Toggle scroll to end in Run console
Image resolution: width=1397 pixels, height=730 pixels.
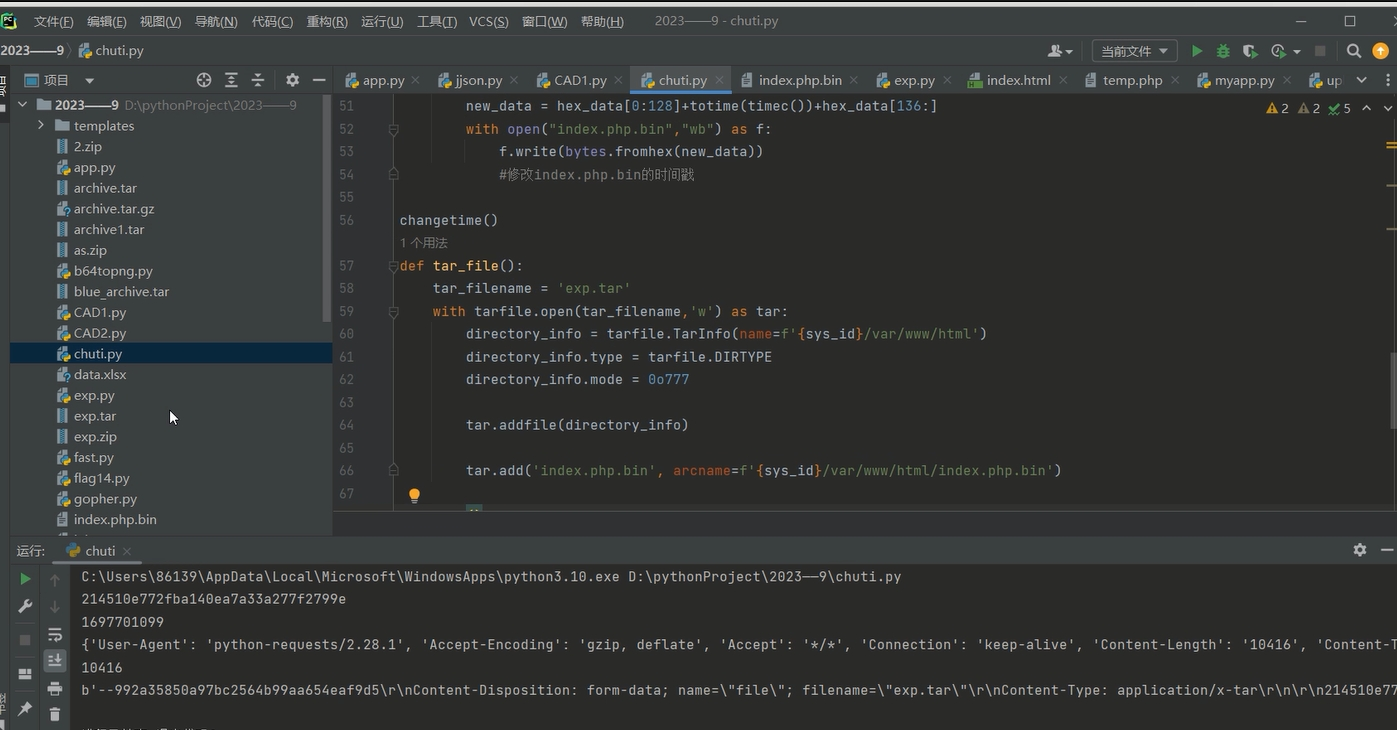pyautogui.click(x=55, y=661)
